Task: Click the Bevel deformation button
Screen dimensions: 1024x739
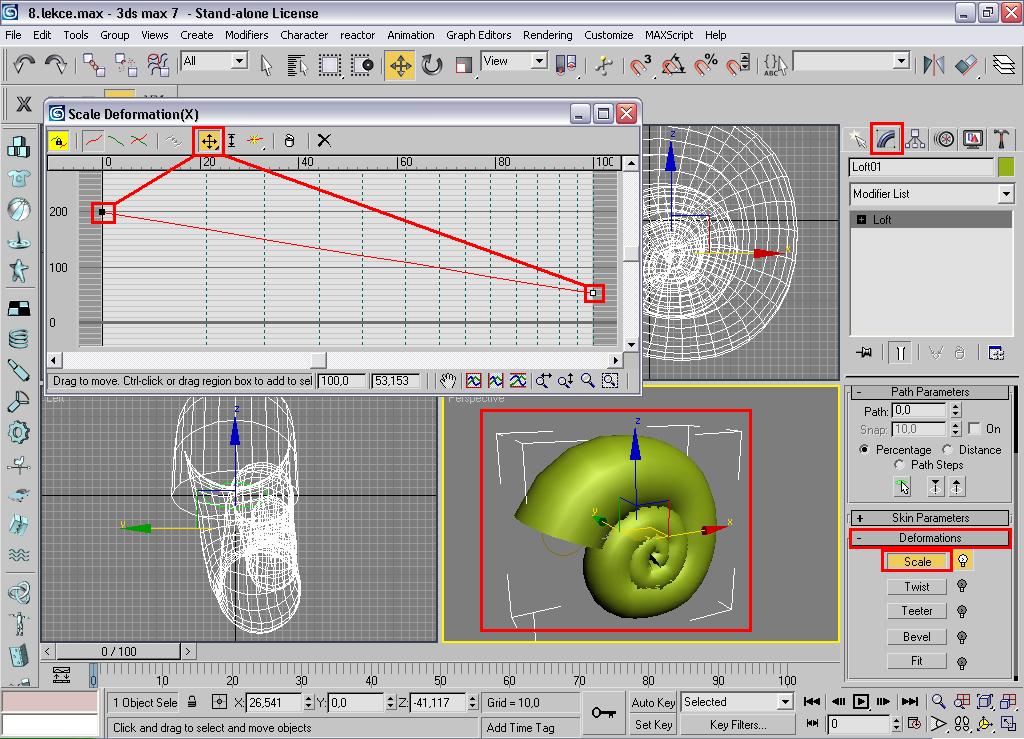Action: pos(917,637)
